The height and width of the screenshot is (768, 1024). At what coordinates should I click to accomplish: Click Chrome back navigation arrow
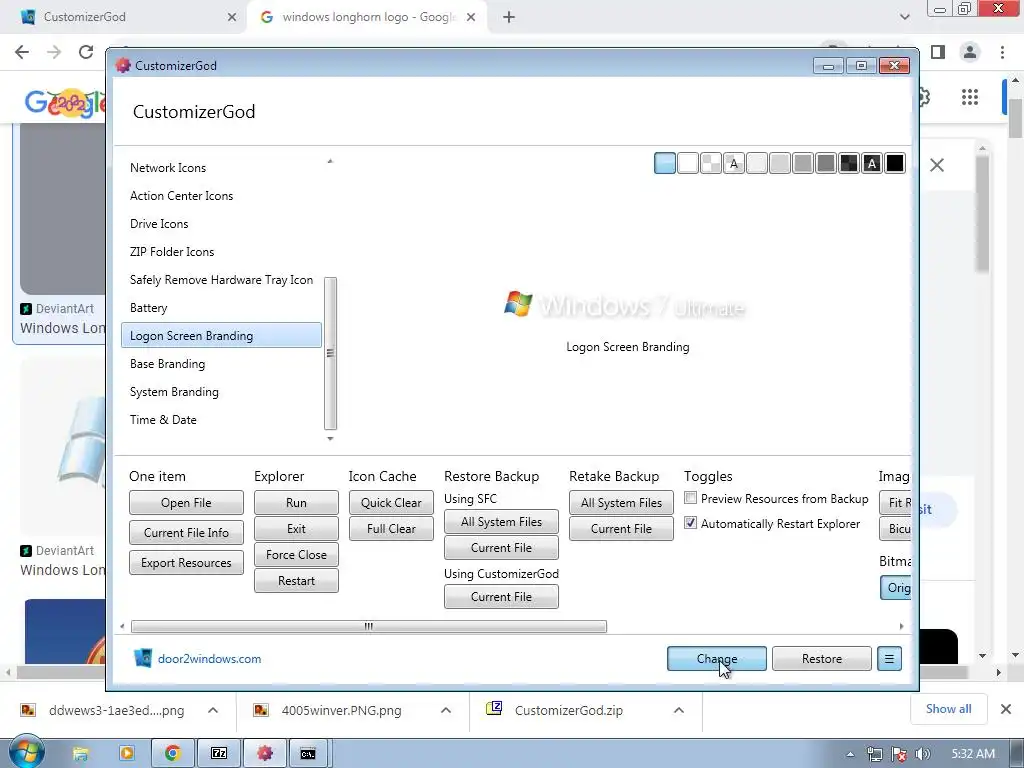pyautogui.click(x=22, y=52)
